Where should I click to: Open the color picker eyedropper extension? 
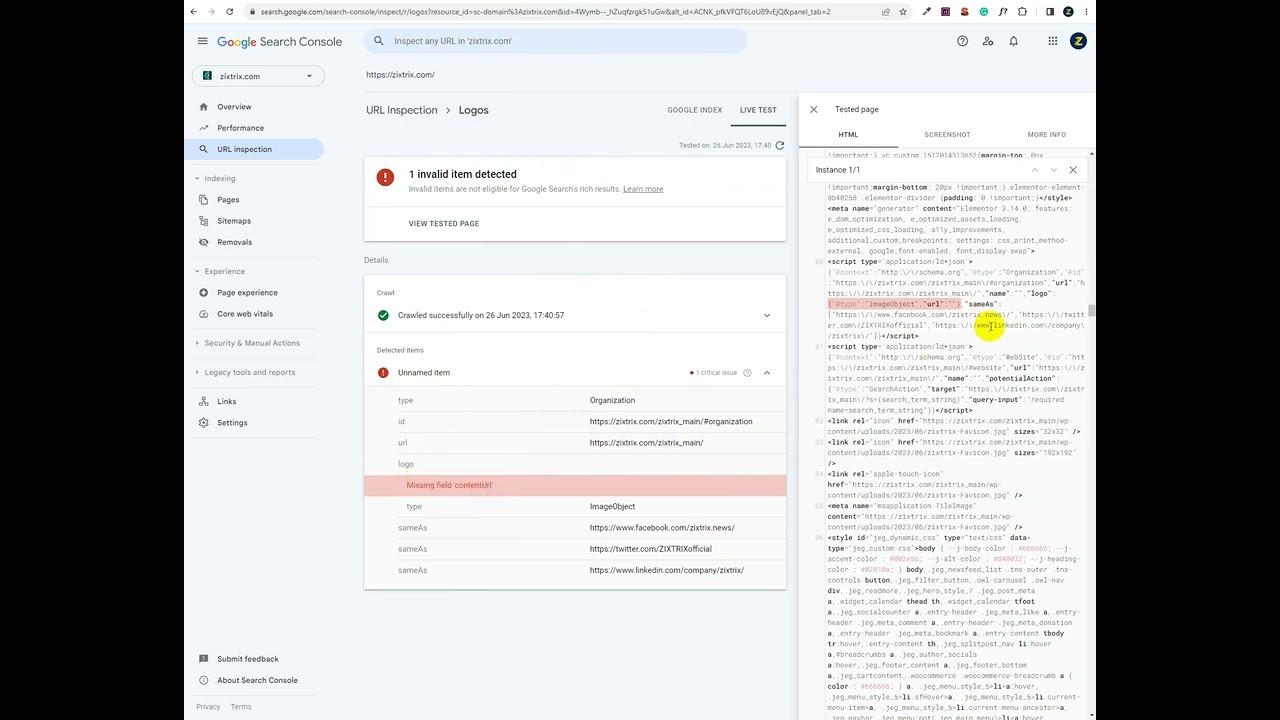tap(927, 12)
